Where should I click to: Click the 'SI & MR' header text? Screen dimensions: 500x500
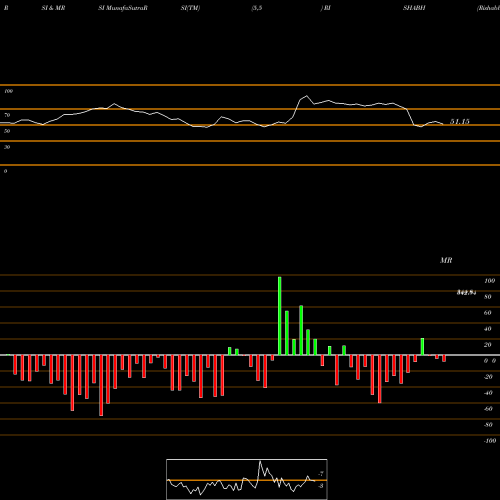point(53,8)
